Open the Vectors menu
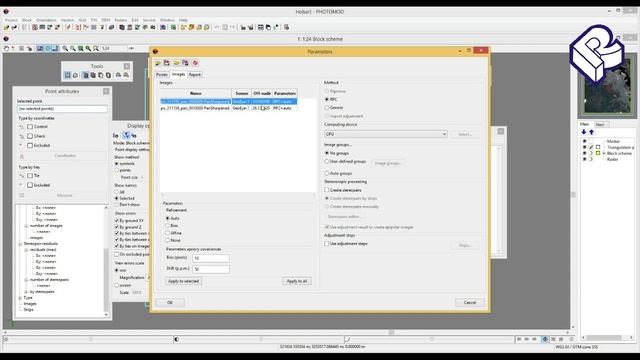640x360 pixels. tap(68, 20)
